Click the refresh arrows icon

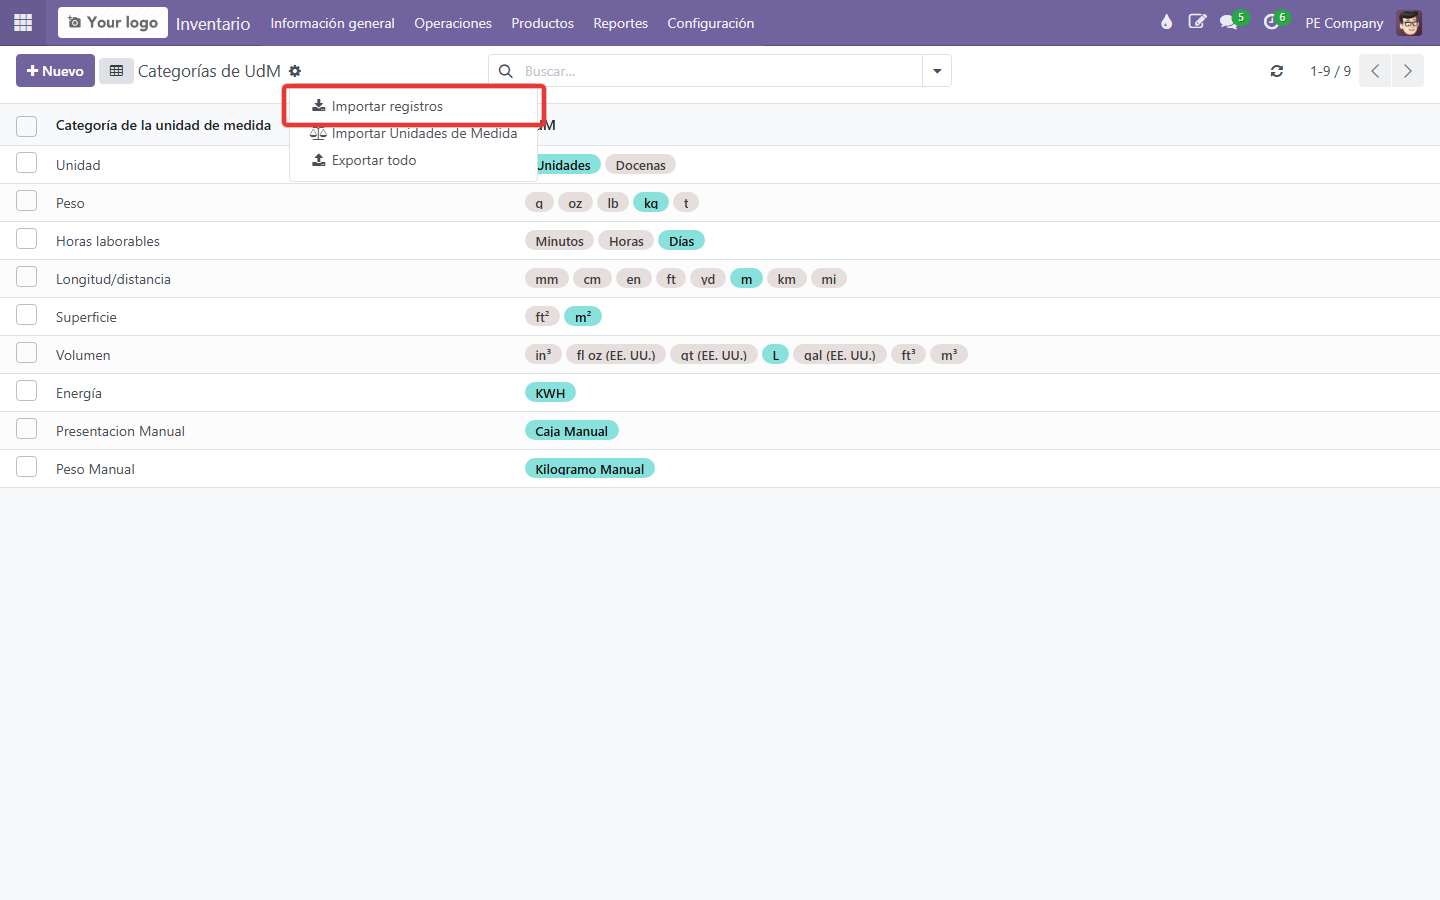pyautogui.click(x=1277, y=71)
